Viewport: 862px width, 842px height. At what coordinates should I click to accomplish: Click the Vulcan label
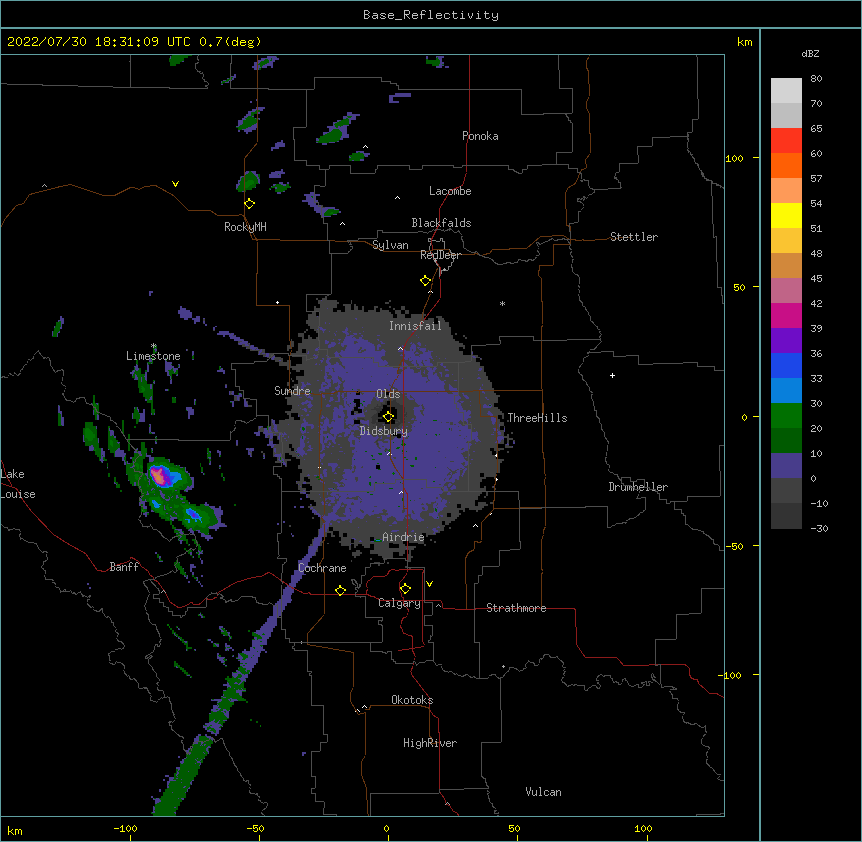543,792
